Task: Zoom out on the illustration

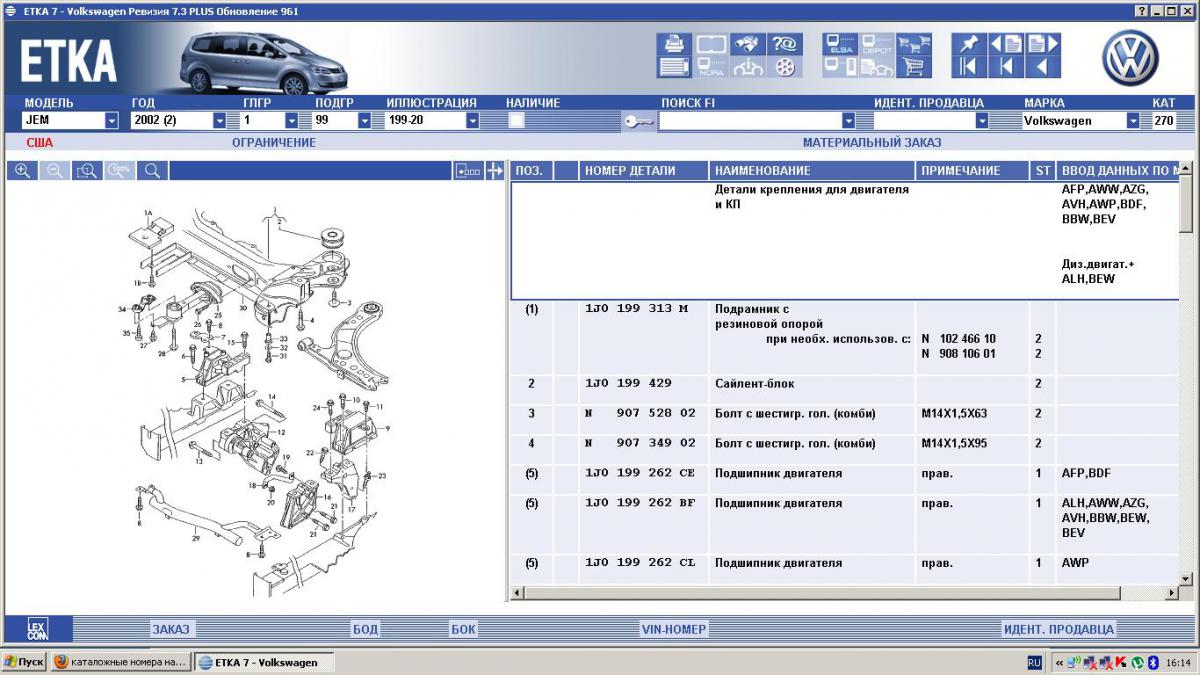Action: click(x=55, y=171)
